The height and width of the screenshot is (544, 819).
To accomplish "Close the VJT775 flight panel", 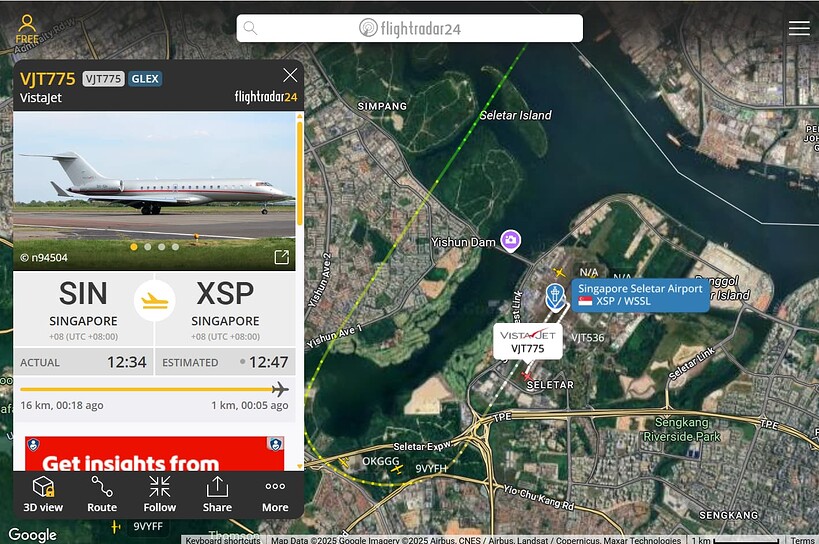I will tap(290, 75).
